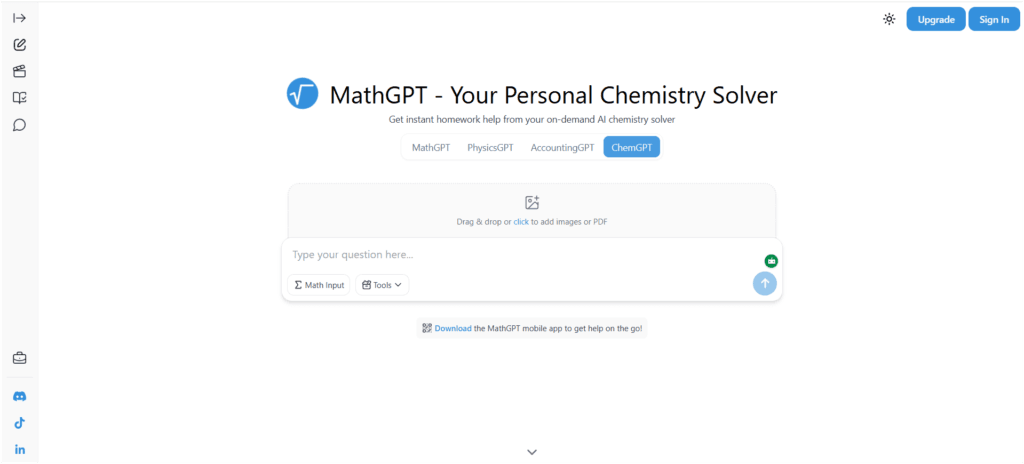Switch to the PhysicsGPT tab
Image resolution: width=1024 pixels, height=464 pixels.
tap(490, 147)
